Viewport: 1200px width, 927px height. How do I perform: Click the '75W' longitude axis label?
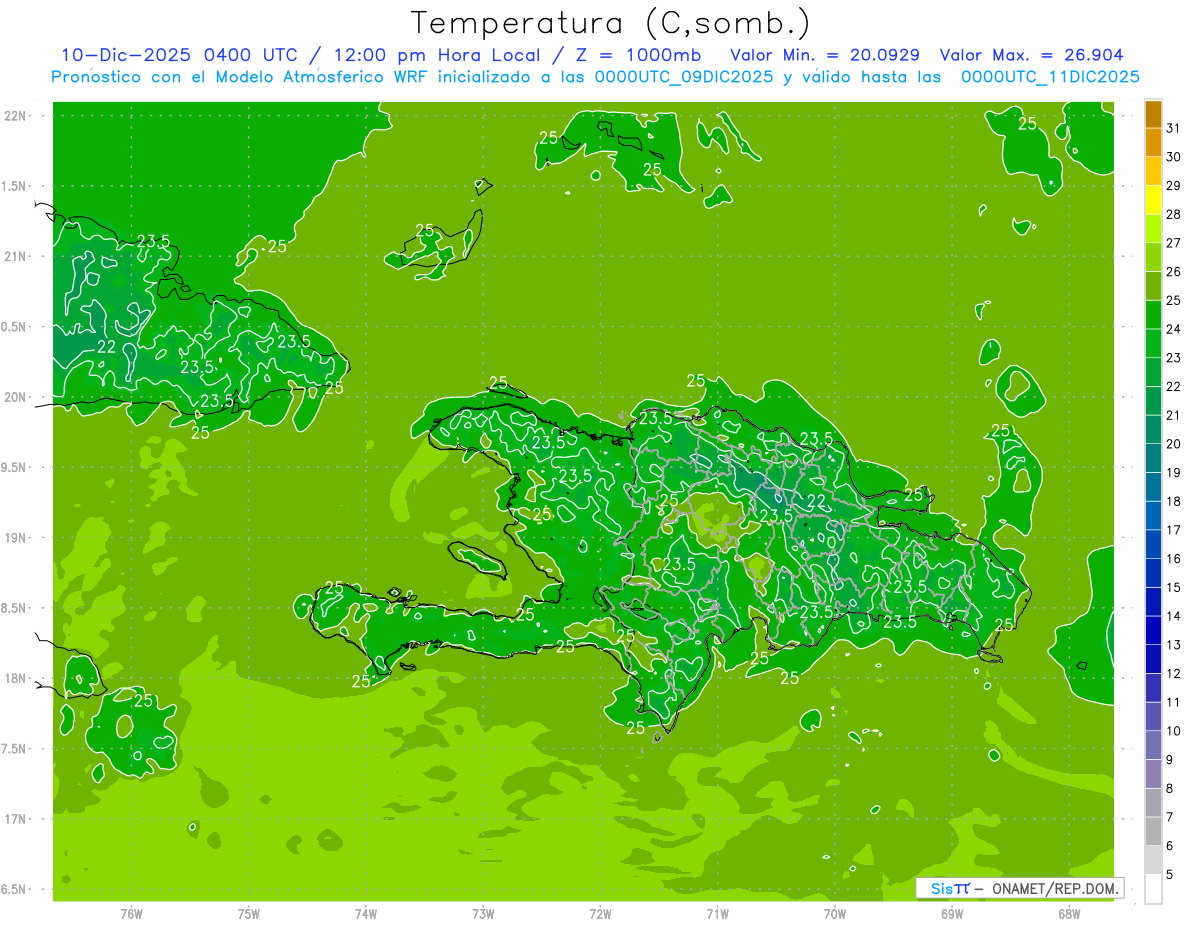[x=249, y=914]
